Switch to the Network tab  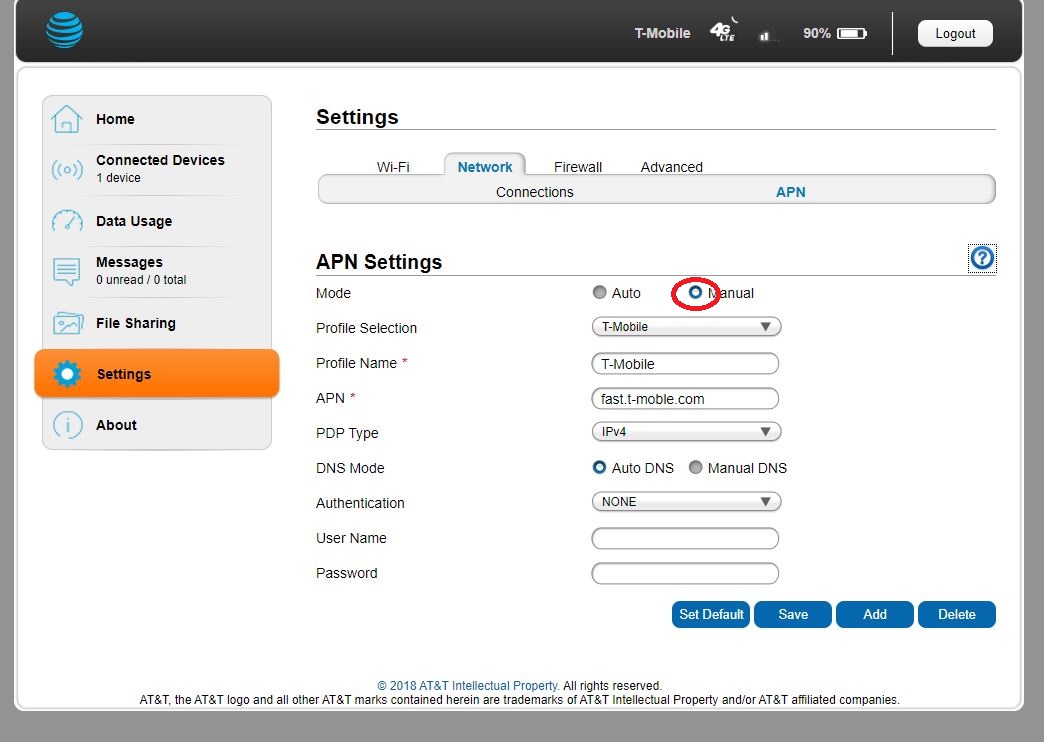tap(485, 167)
